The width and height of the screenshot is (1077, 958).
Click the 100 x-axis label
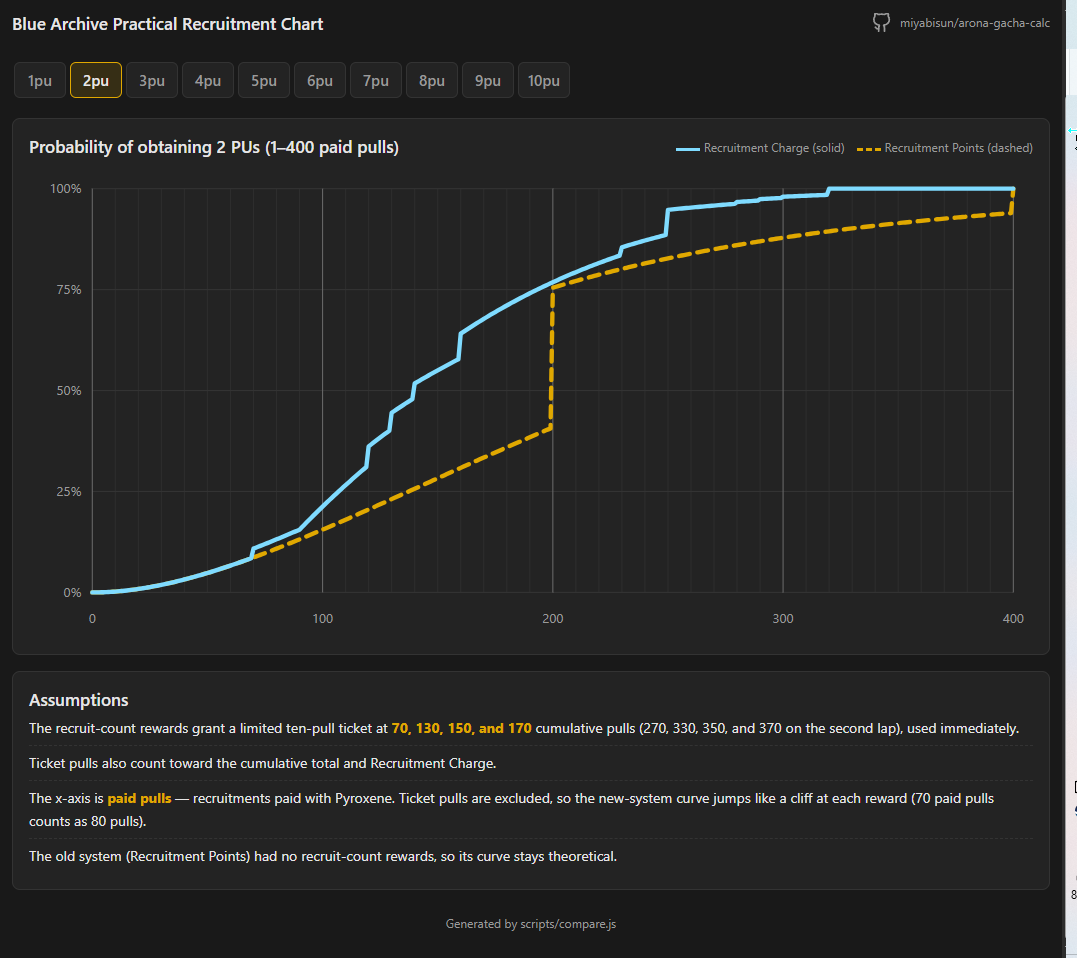[x=323, y=618]
